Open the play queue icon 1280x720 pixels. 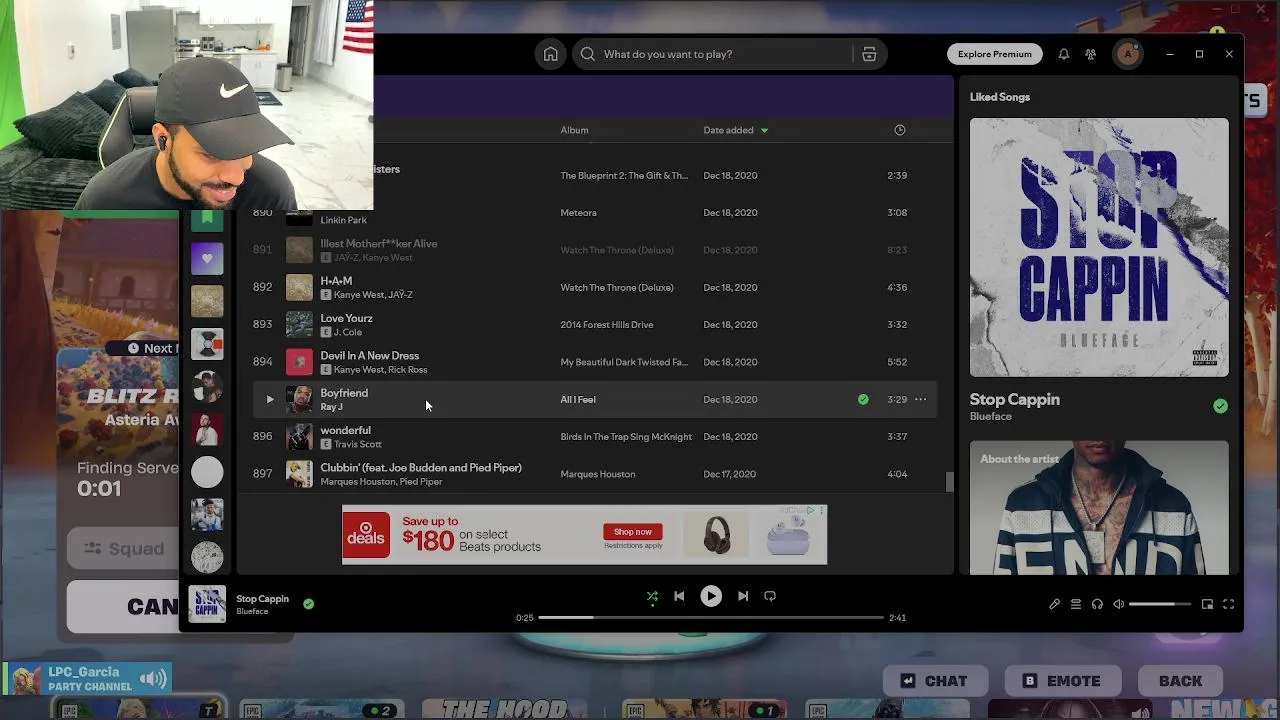1076,604
